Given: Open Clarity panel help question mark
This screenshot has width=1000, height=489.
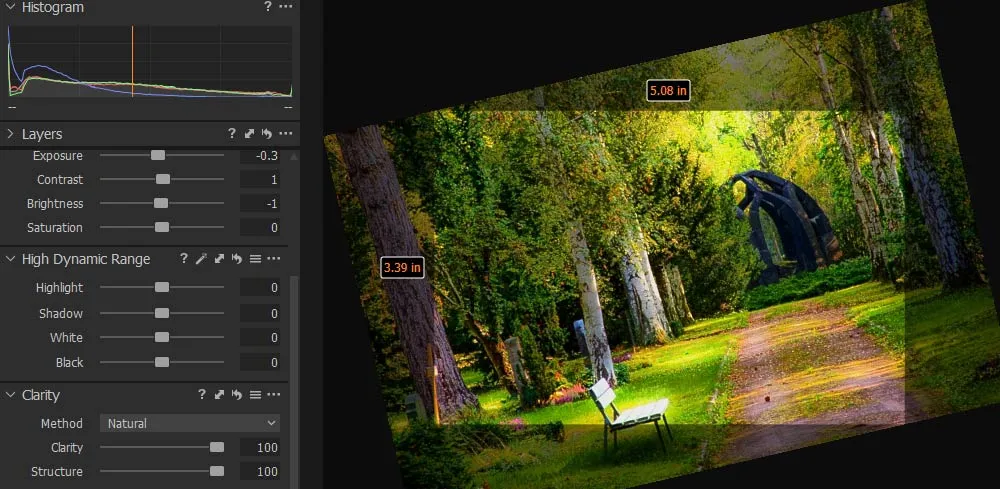Looking at the screenshot, I should pos(202,395).
